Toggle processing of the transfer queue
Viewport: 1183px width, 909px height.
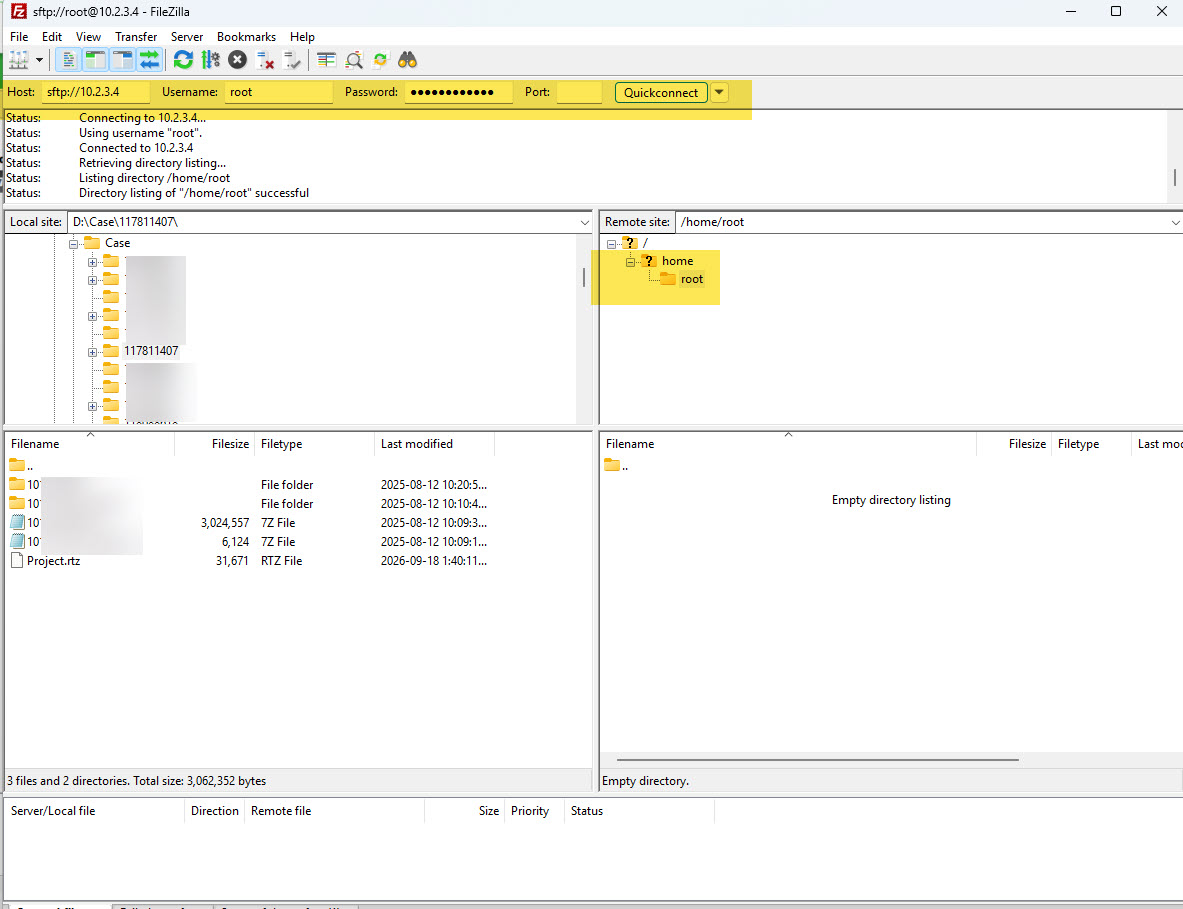210,60
